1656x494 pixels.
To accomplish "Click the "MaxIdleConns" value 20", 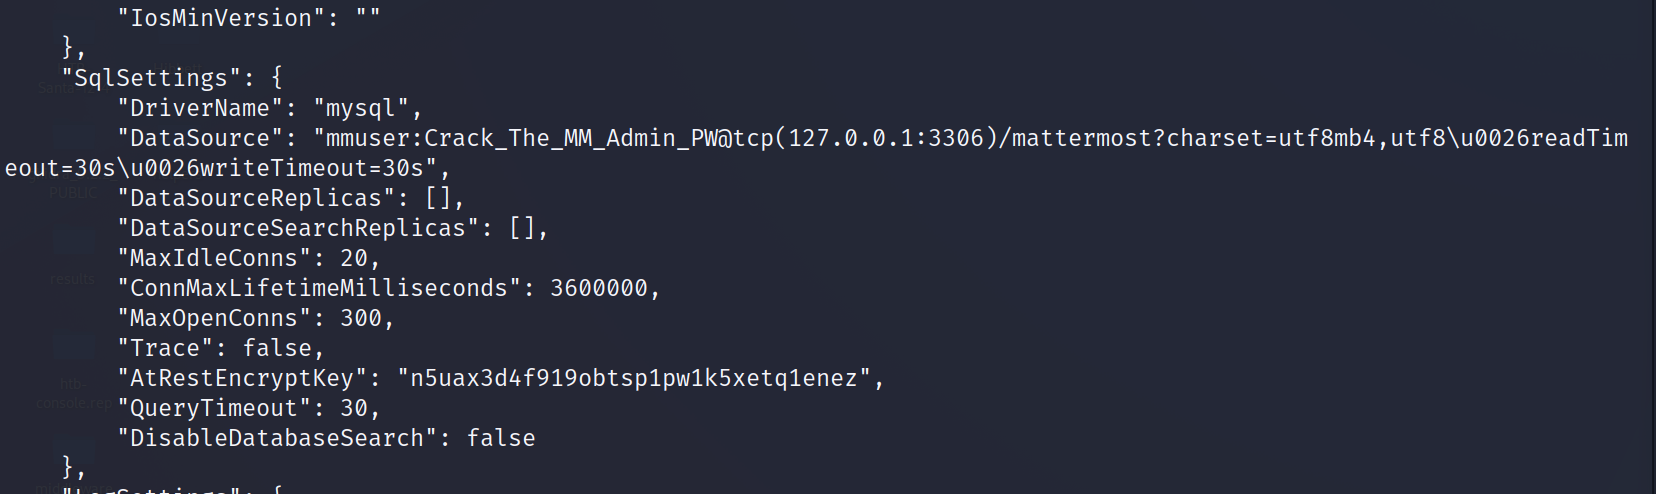I will coord(354,258).
